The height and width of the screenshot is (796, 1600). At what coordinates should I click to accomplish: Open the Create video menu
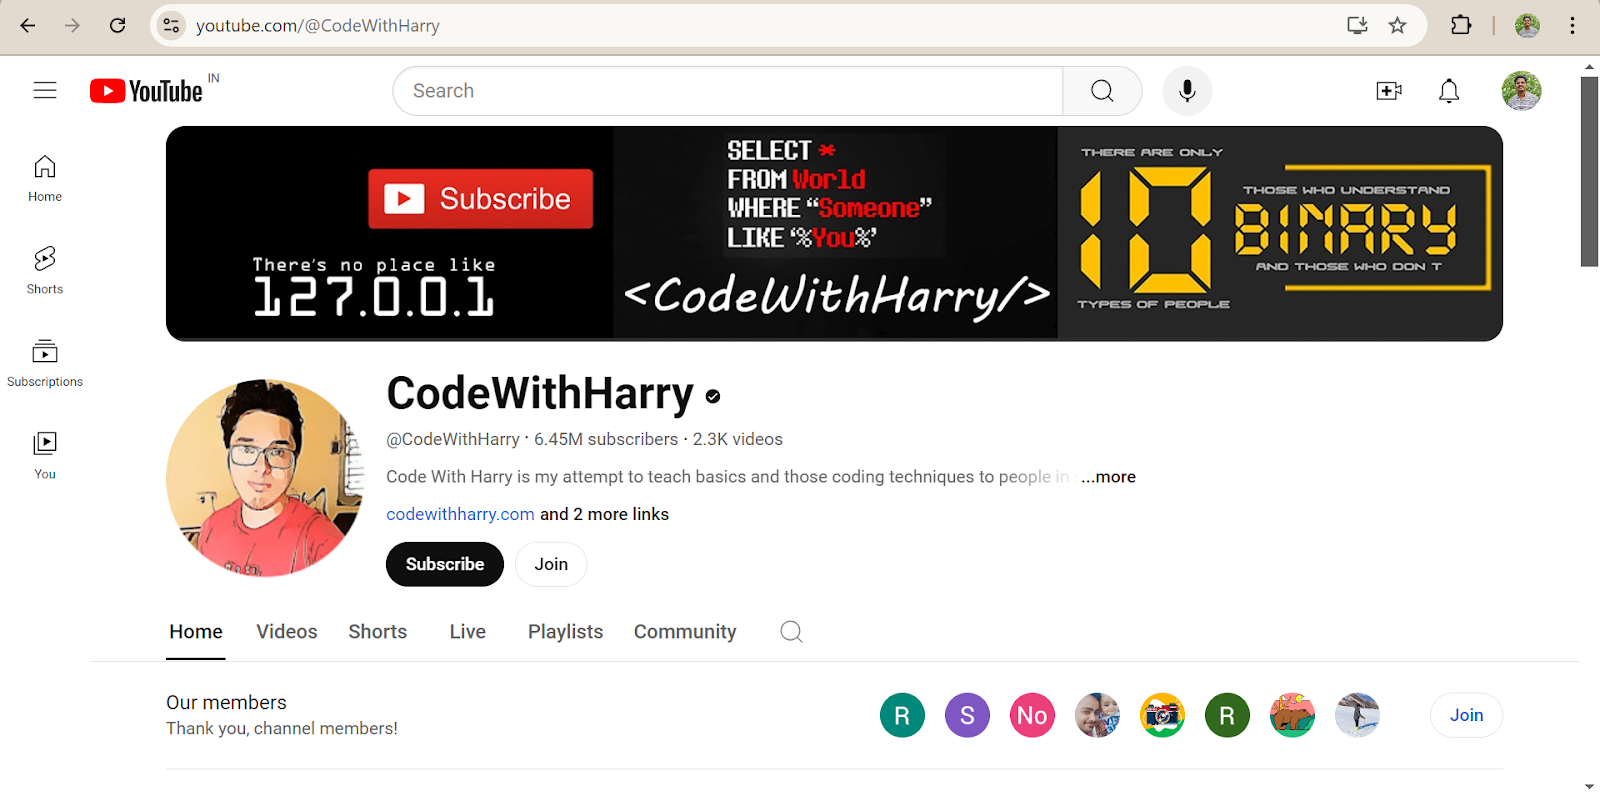1389,91
